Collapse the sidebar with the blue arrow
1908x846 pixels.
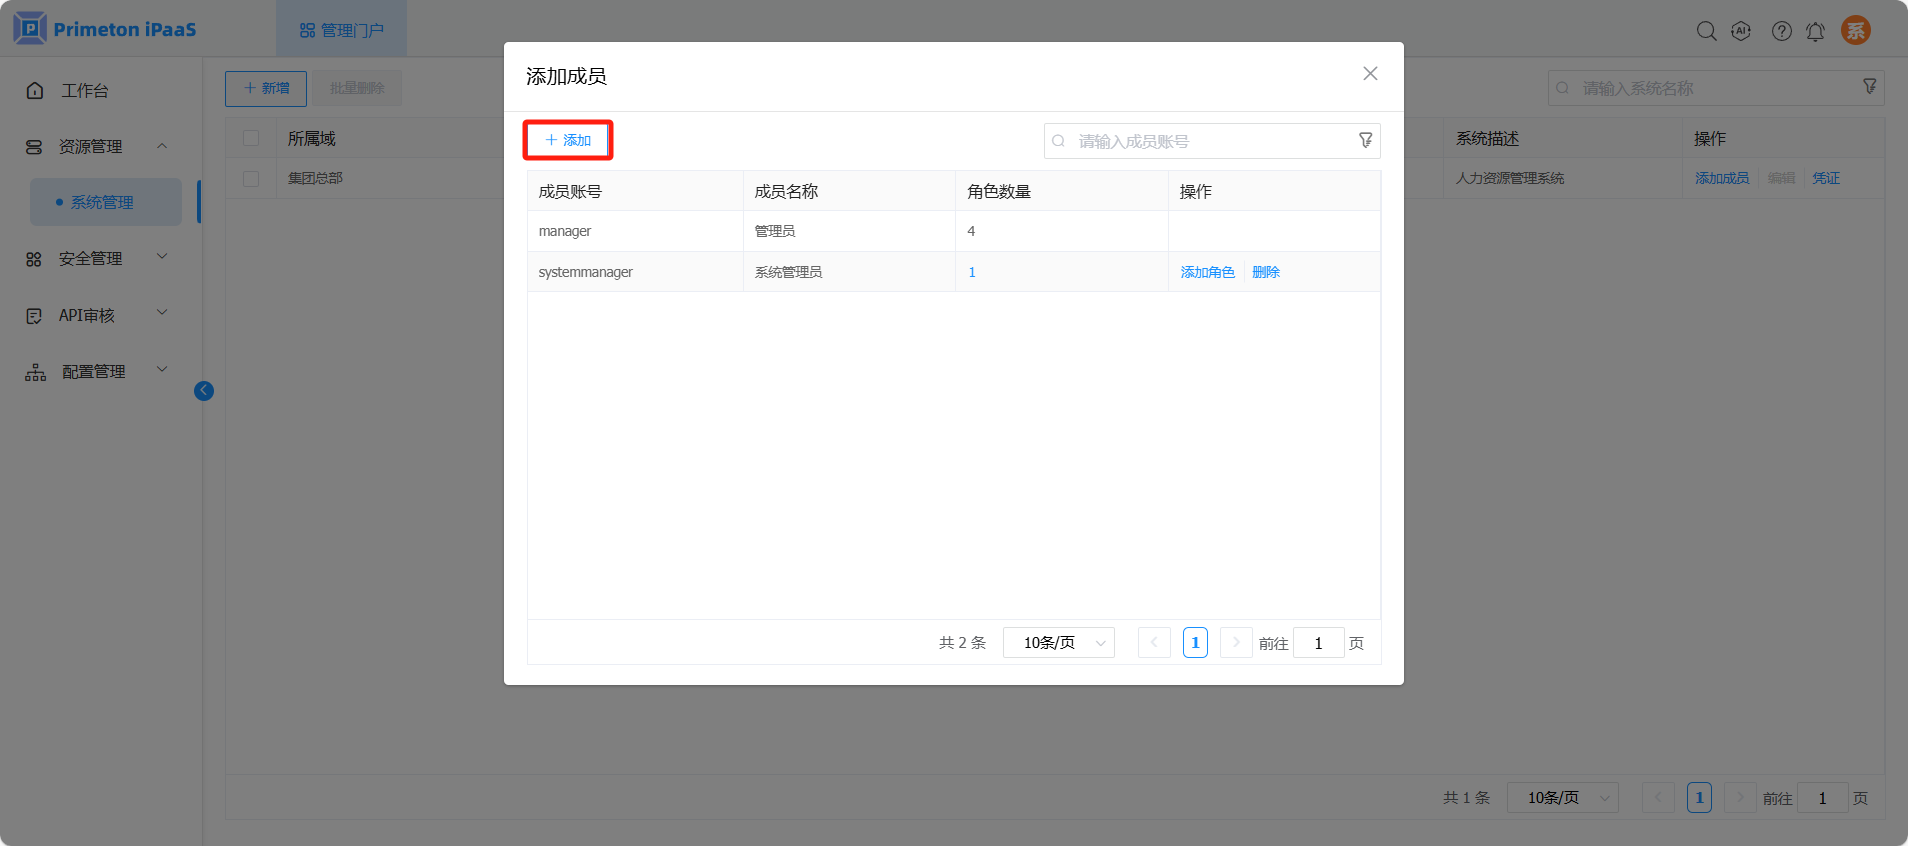(x=204, y=391)
